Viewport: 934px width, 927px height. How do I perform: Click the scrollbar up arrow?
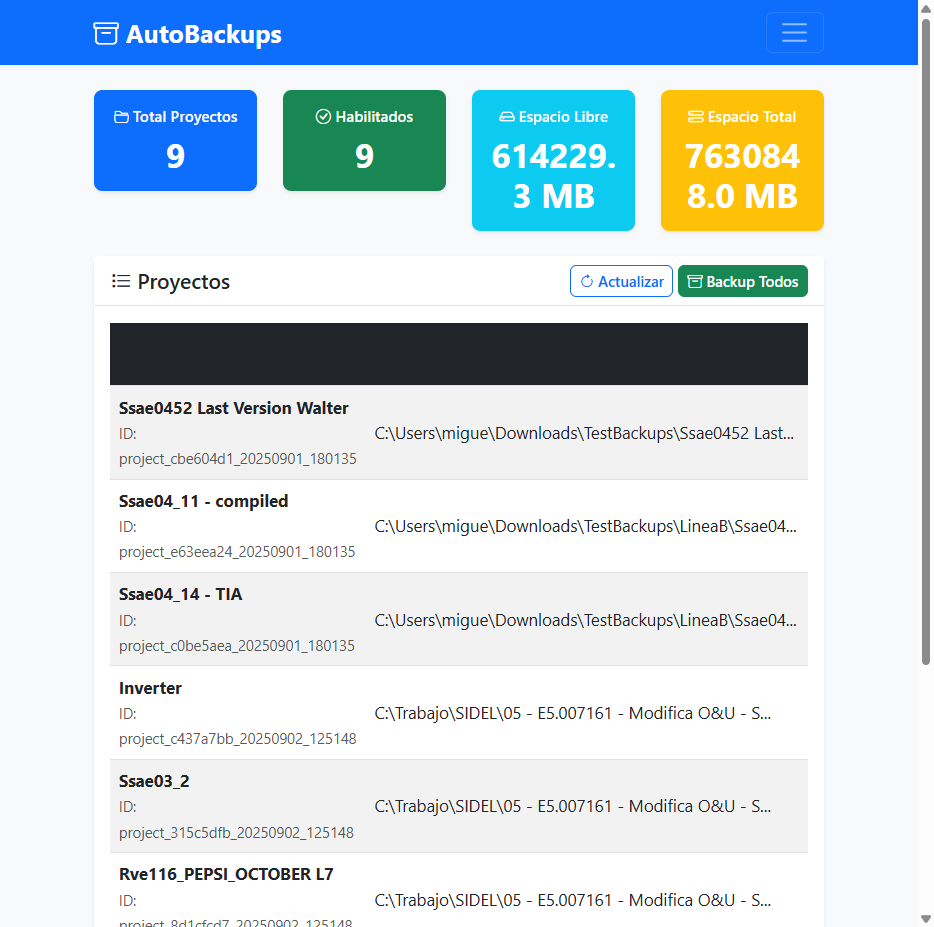(x=926, y=8)
